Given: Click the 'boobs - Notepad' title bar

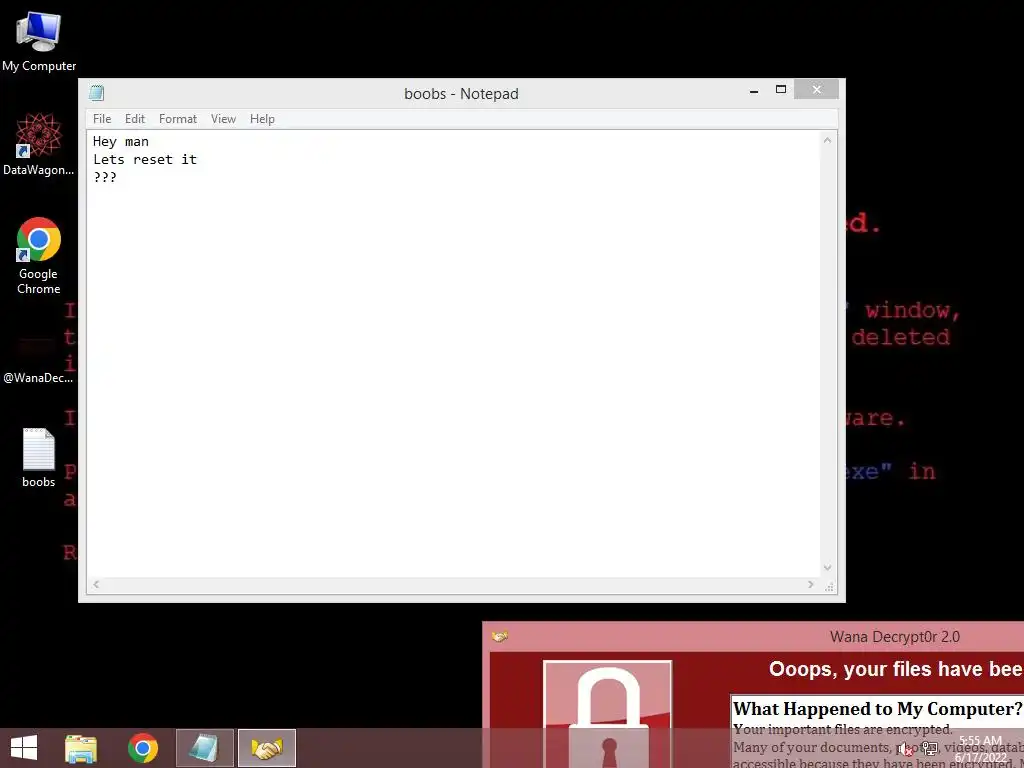Looking at the screenshot, I should 461,93.
